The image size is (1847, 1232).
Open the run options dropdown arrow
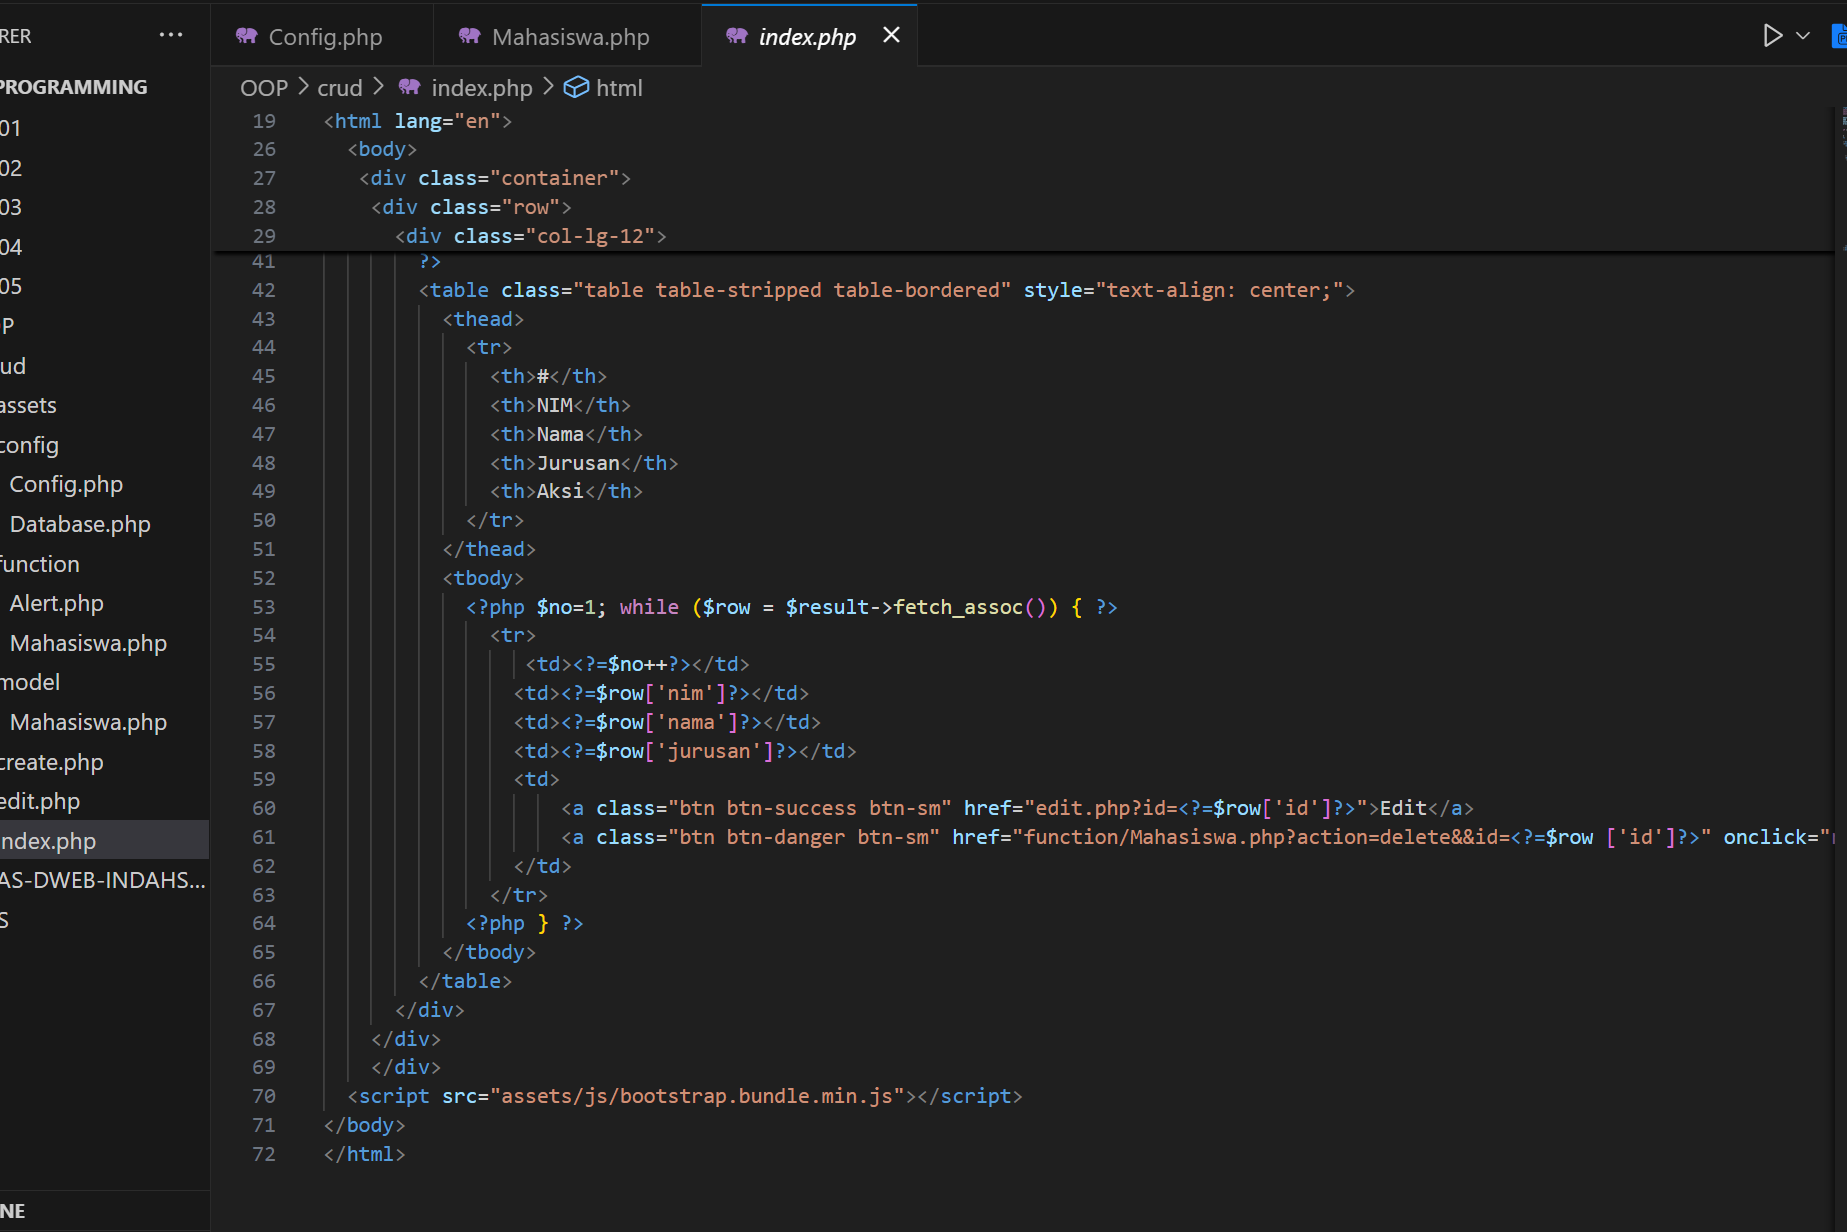point(1803,36)
